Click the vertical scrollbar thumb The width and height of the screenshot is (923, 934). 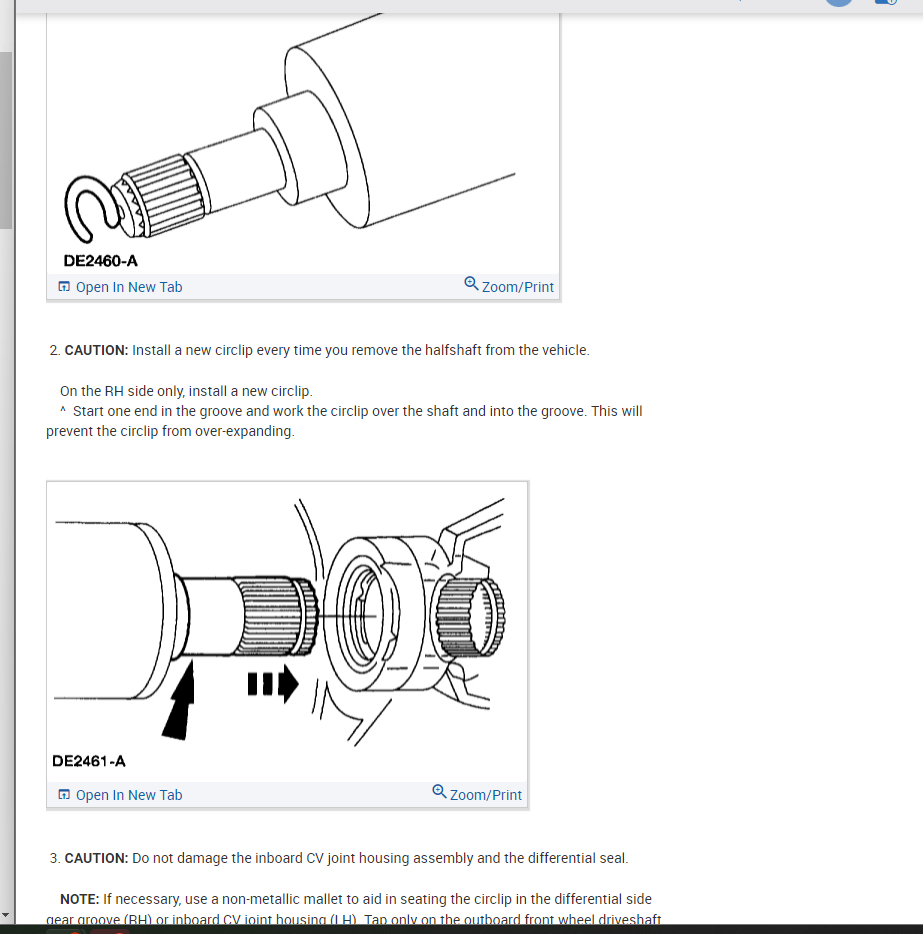click(x=5, y=140)
